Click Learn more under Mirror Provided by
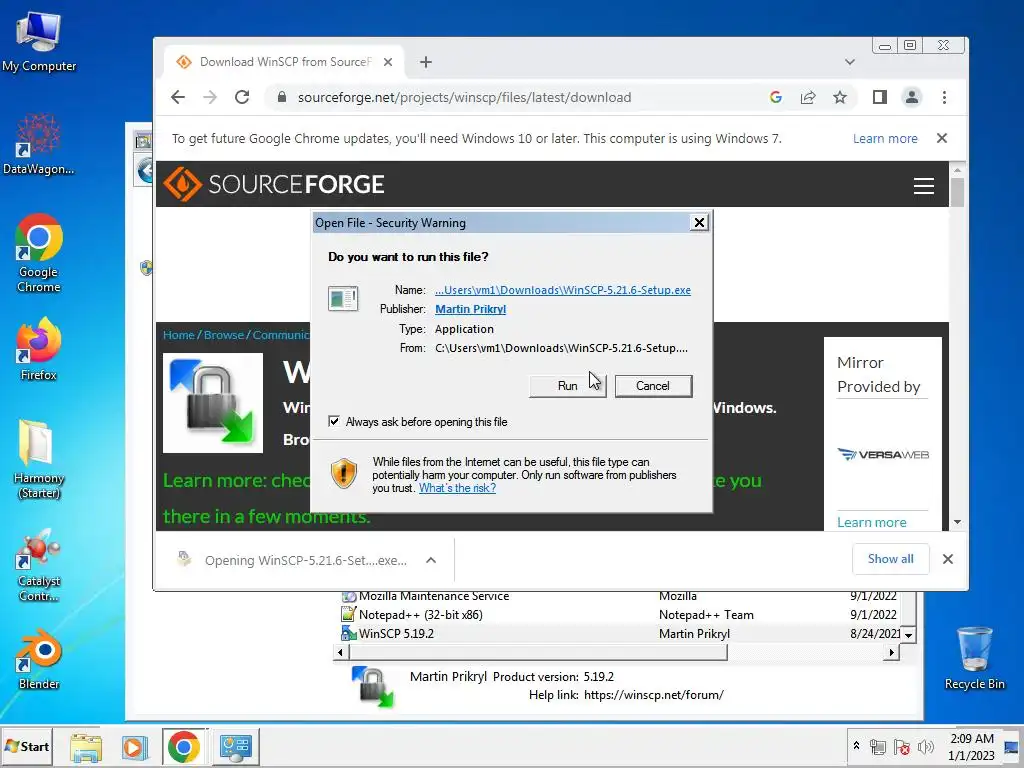The image size is (1024, 768). click(871, 522)
